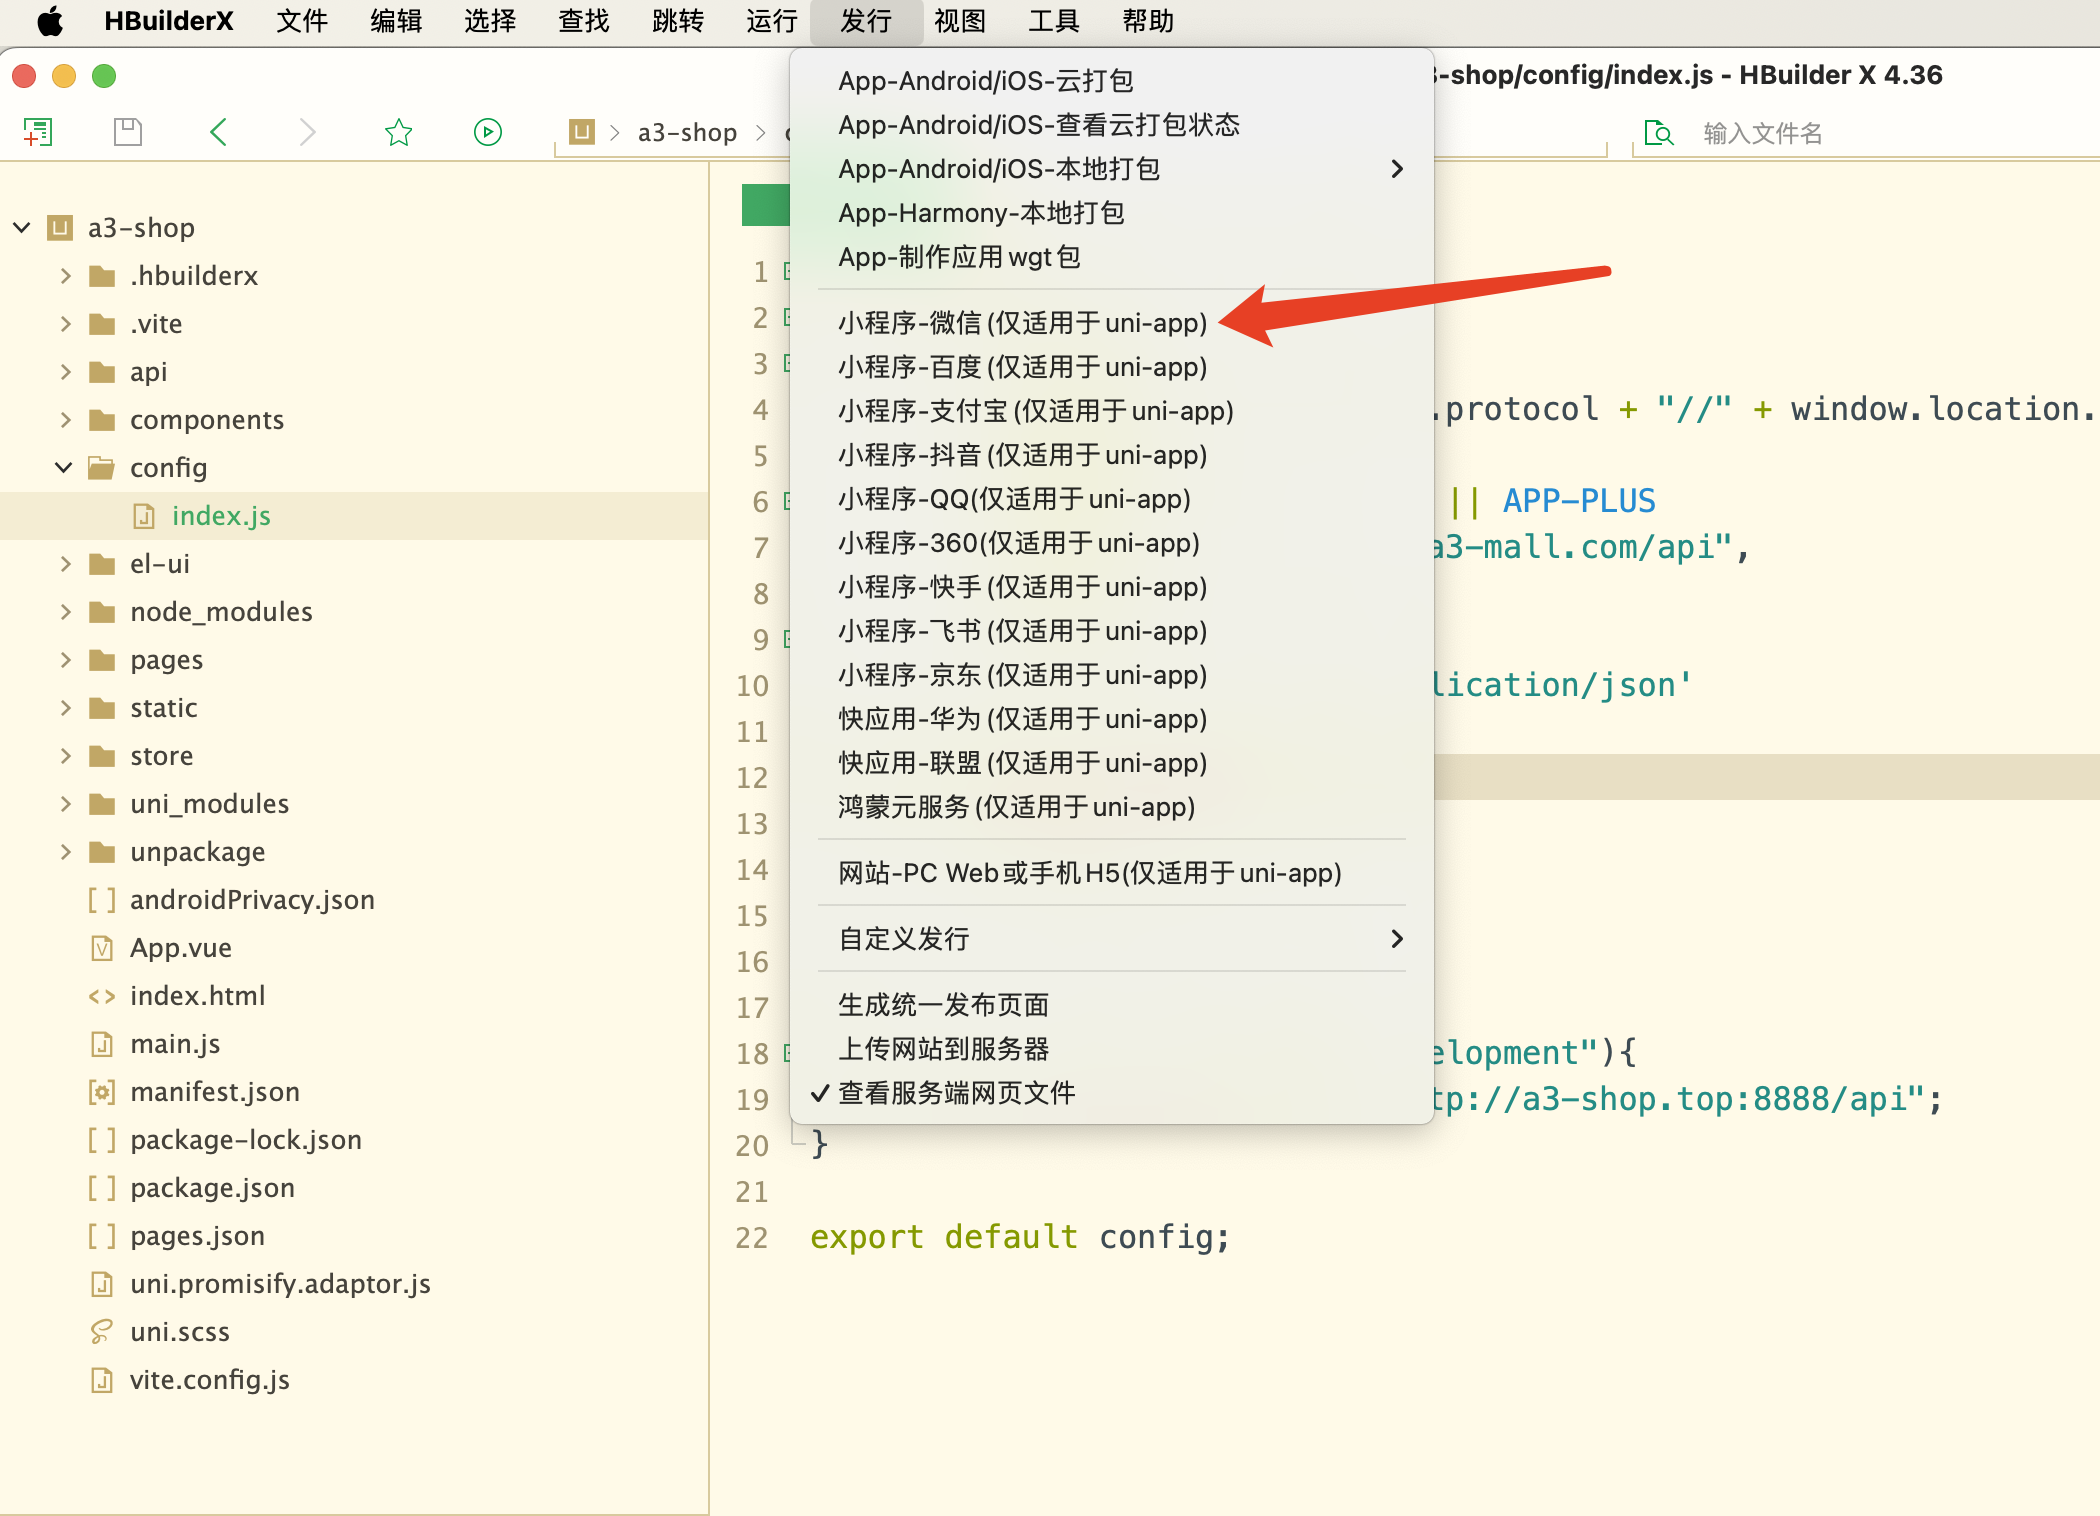Open 自定义发行 submenu
This screenshot has width=2100, height=1516.
click(x=1112, y=939)
